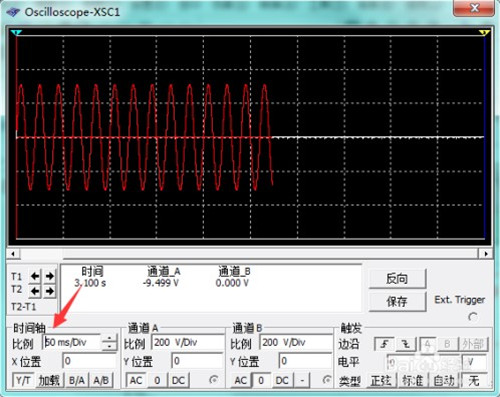
Task: Click Channel A scale field 200 V/Div
Action: tap(188, 342)
